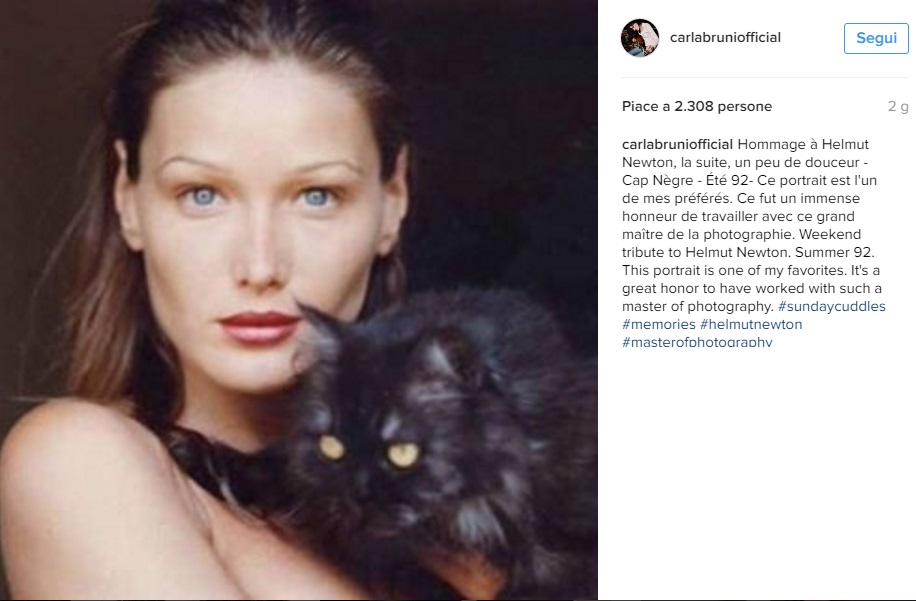Open the #sundaycuddles hashtag
916x601 pixels.
(831, 306)
